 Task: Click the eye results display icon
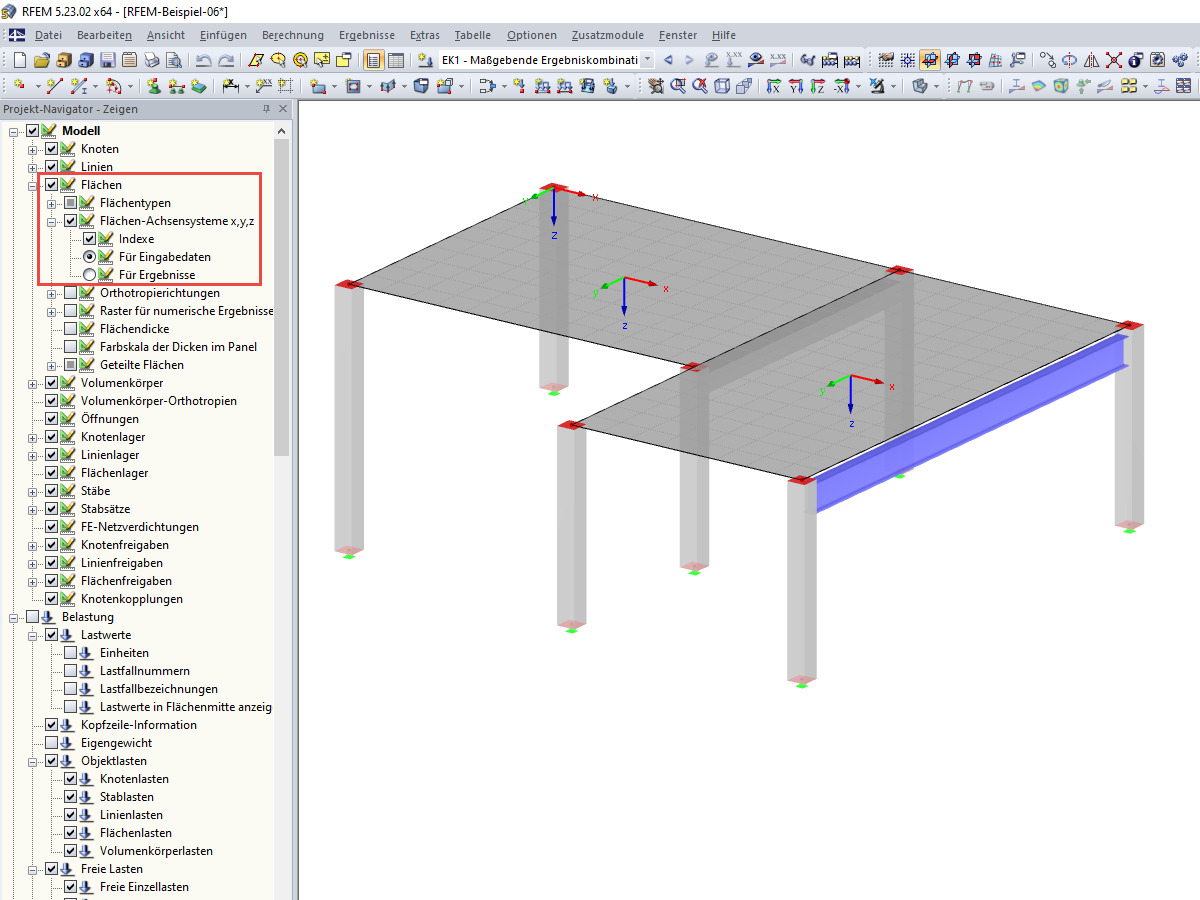point(757,60)
